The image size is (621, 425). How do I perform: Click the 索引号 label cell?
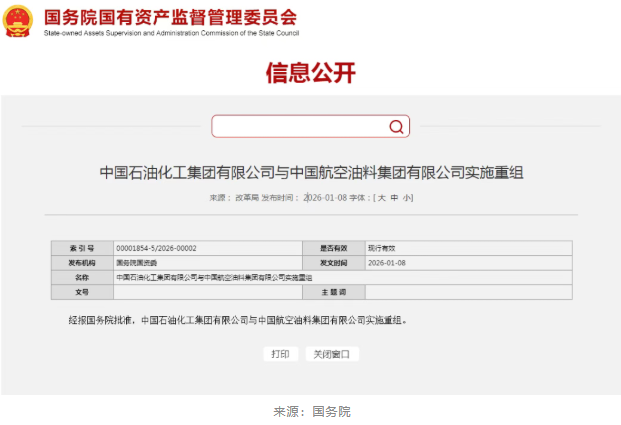pyautogui.click(x=82, y=247)
